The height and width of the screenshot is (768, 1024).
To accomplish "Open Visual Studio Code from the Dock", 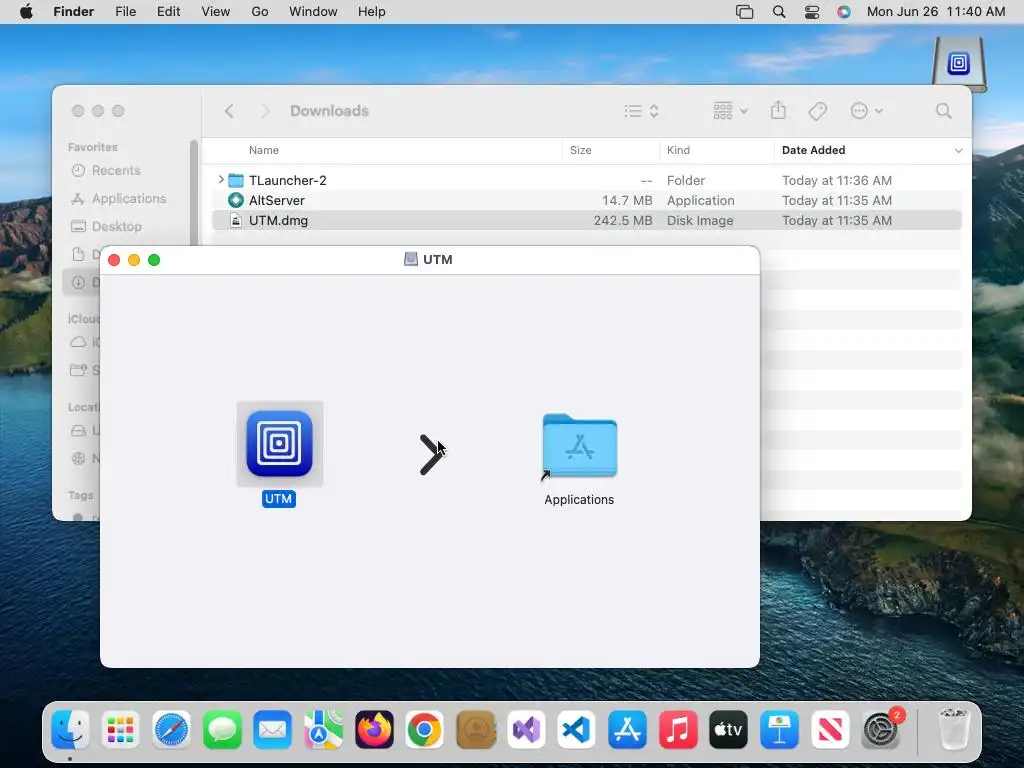I will [x=577, y=729].
